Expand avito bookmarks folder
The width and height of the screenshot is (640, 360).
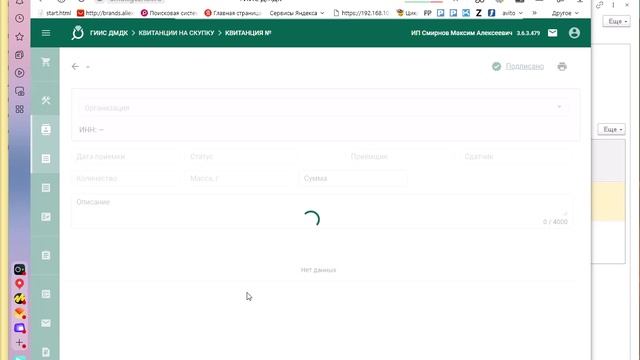tap(512, 13)
